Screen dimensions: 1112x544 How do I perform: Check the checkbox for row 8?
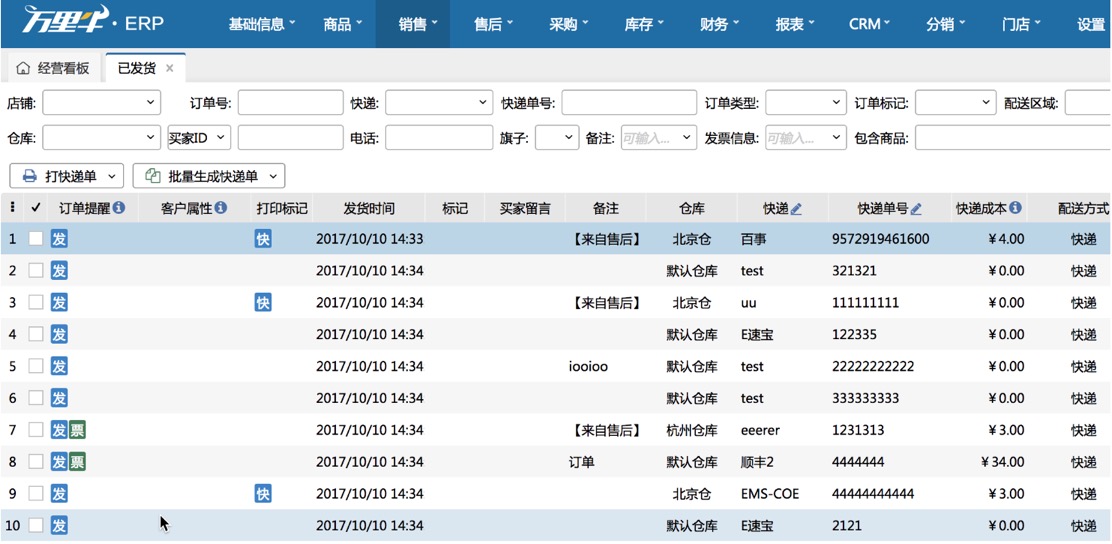pos(35,462)
